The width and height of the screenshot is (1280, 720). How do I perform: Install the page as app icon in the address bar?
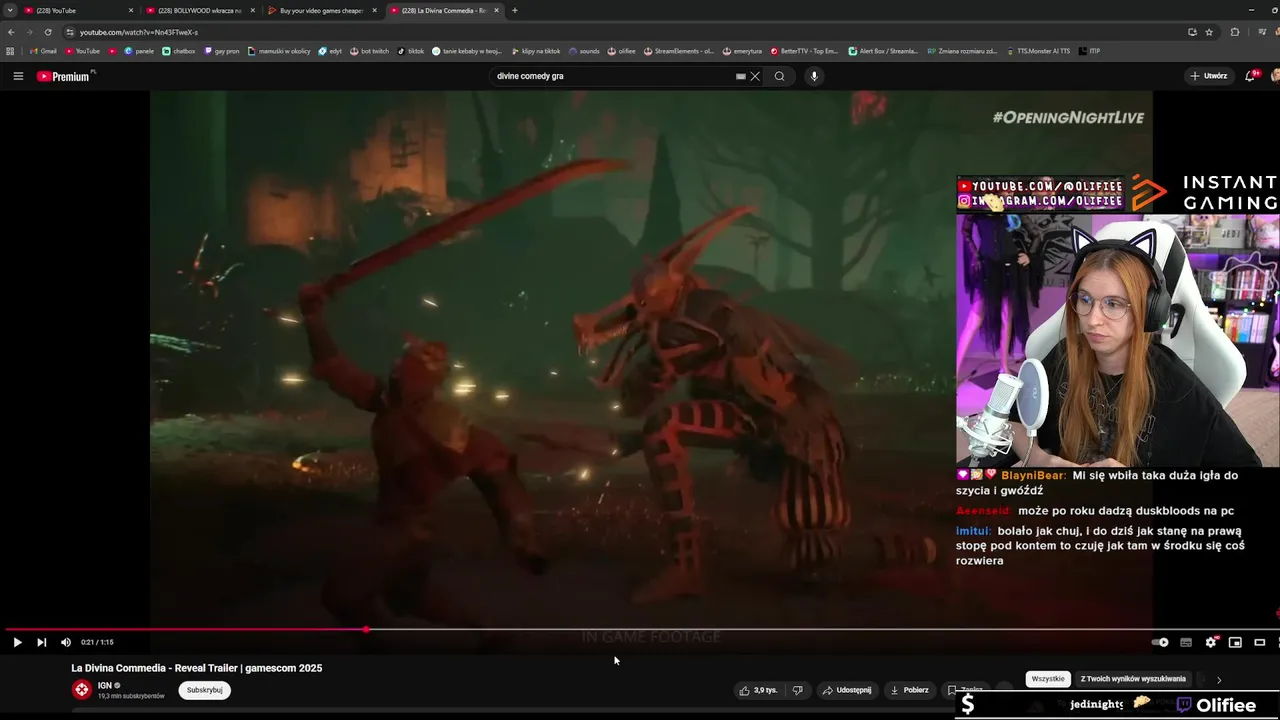(x=1192, y=32)
